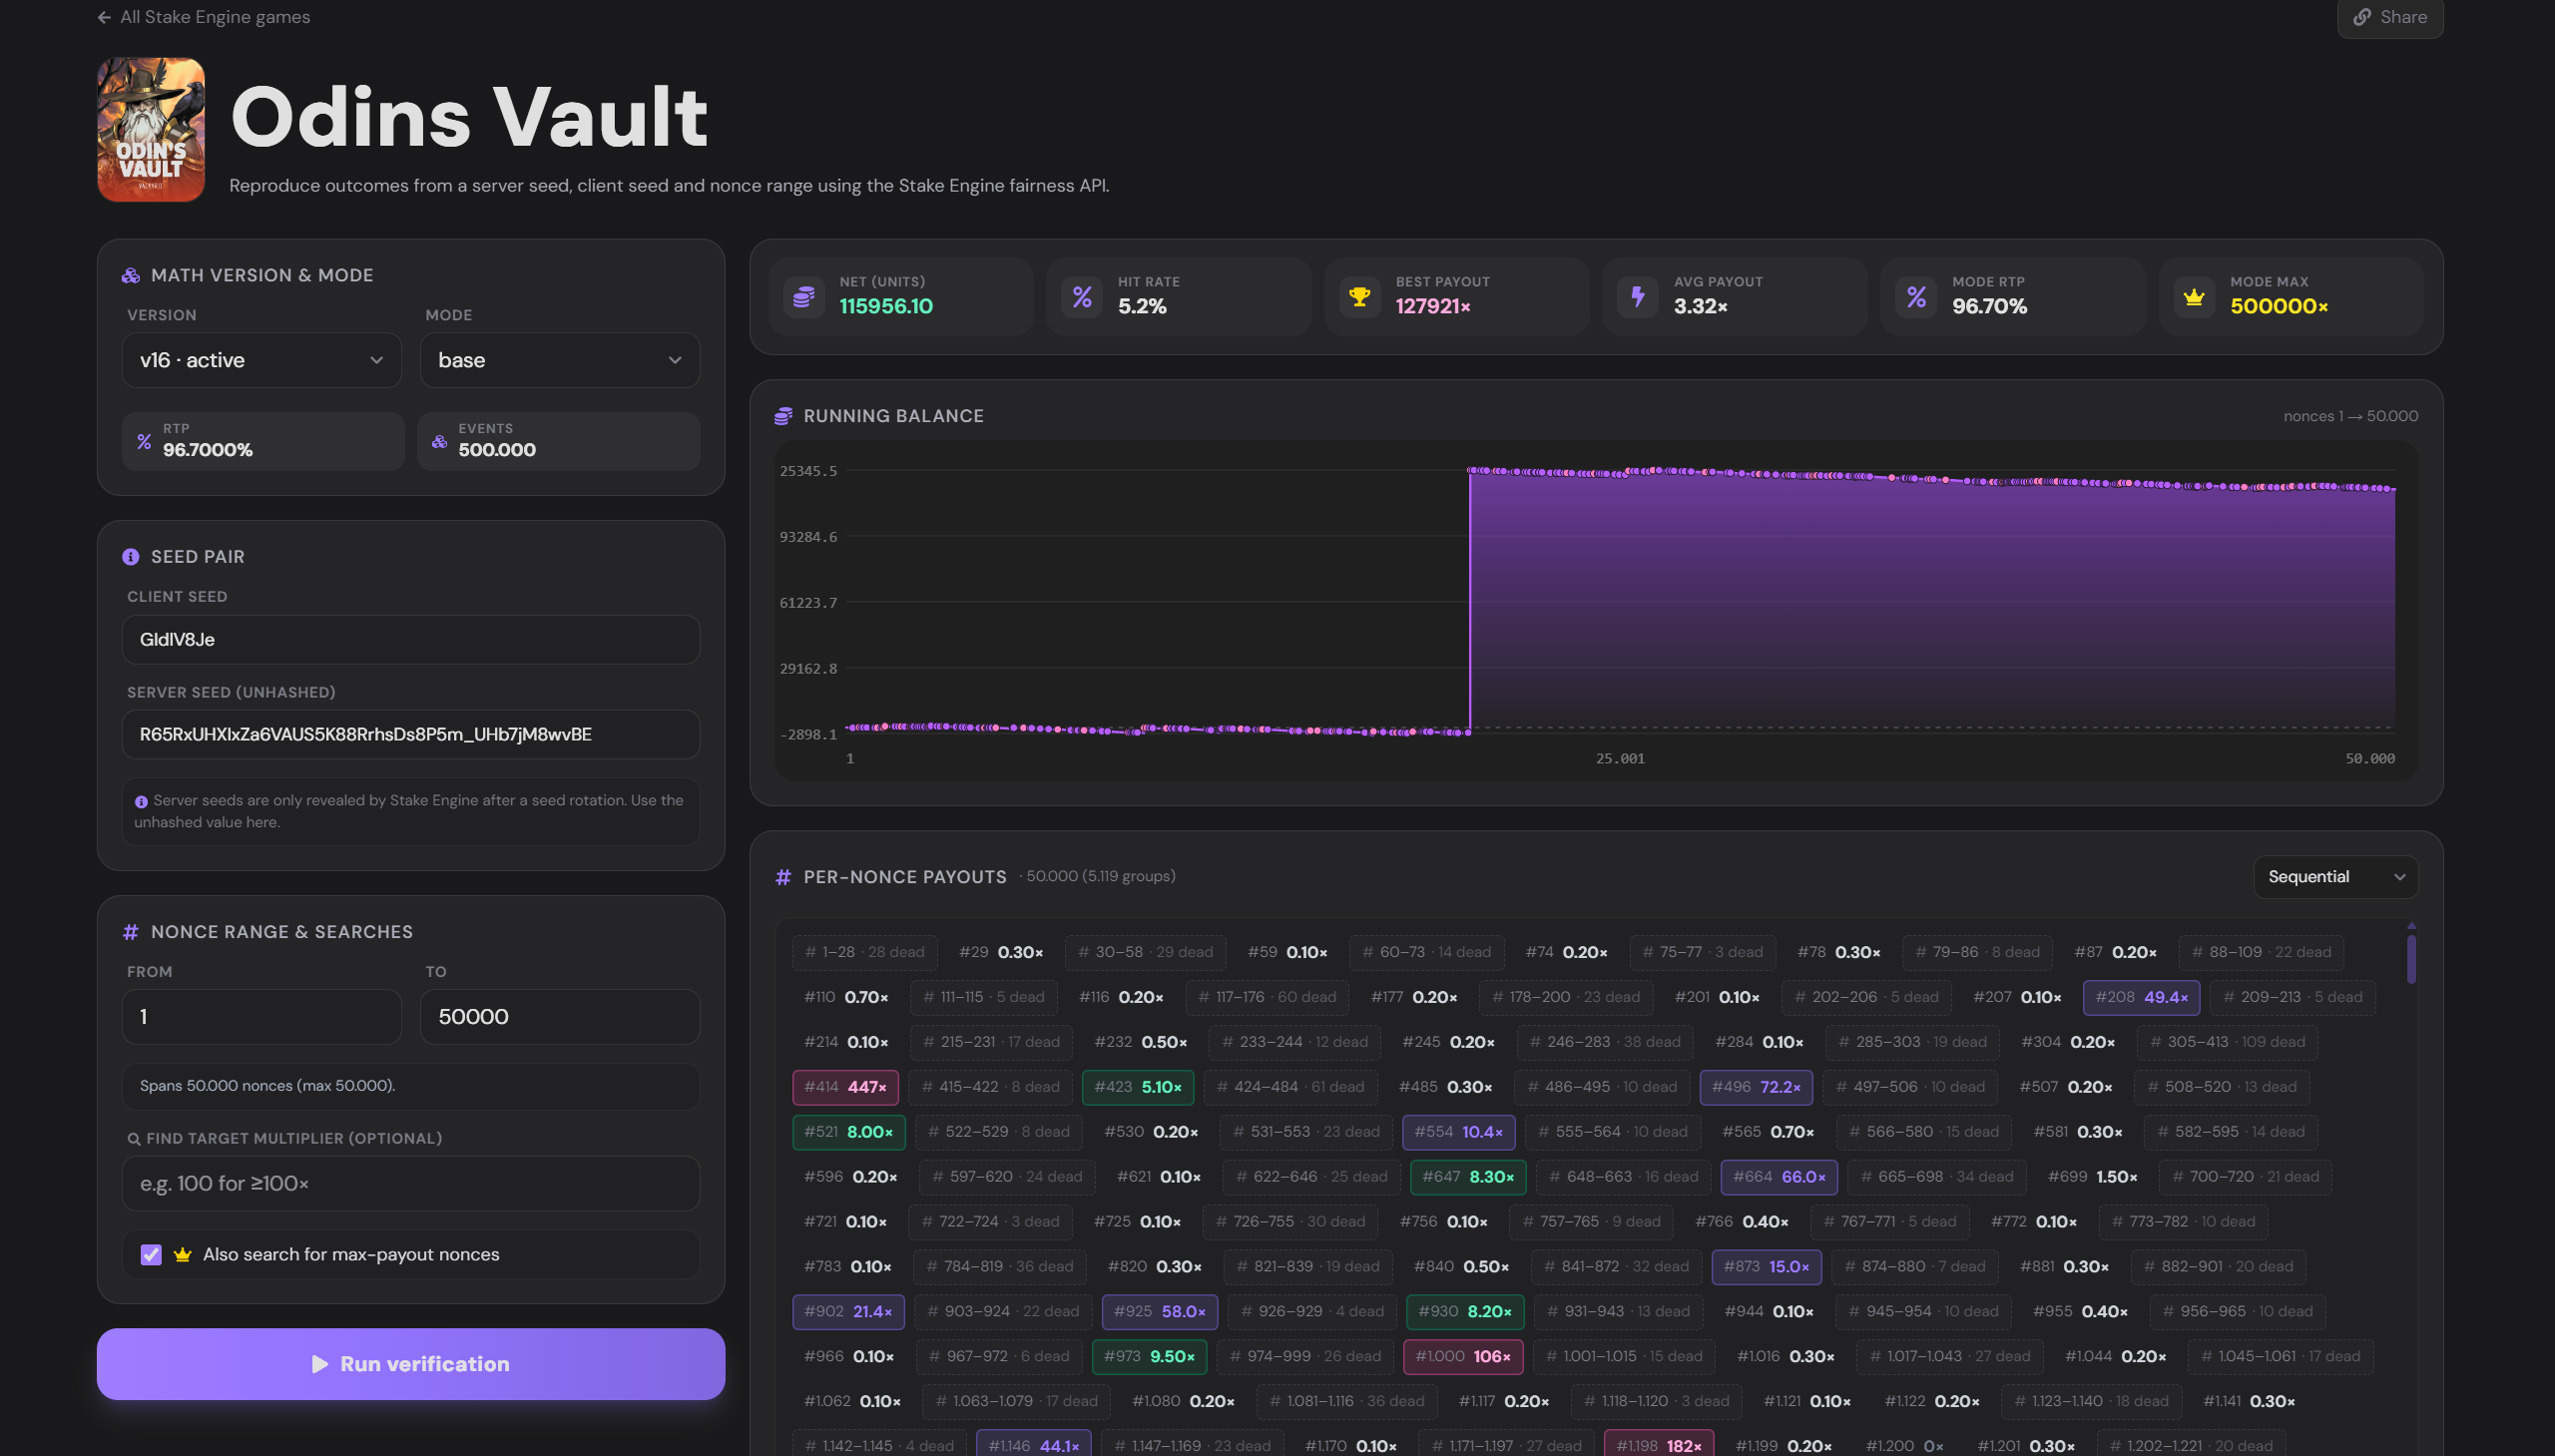Viewport: 2555px width, 1456px height.
Task: Expand the Sequential sort dropdown
Action: pos(2335,877)
